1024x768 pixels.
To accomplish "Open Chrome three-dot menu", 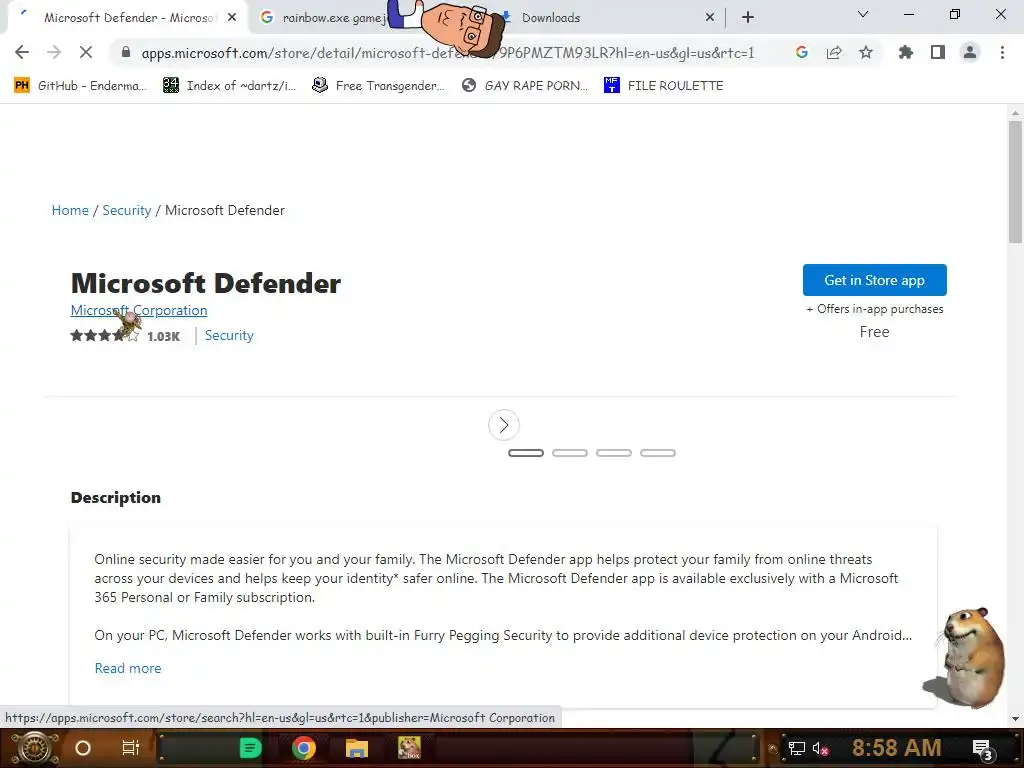I will point(1002,52).
